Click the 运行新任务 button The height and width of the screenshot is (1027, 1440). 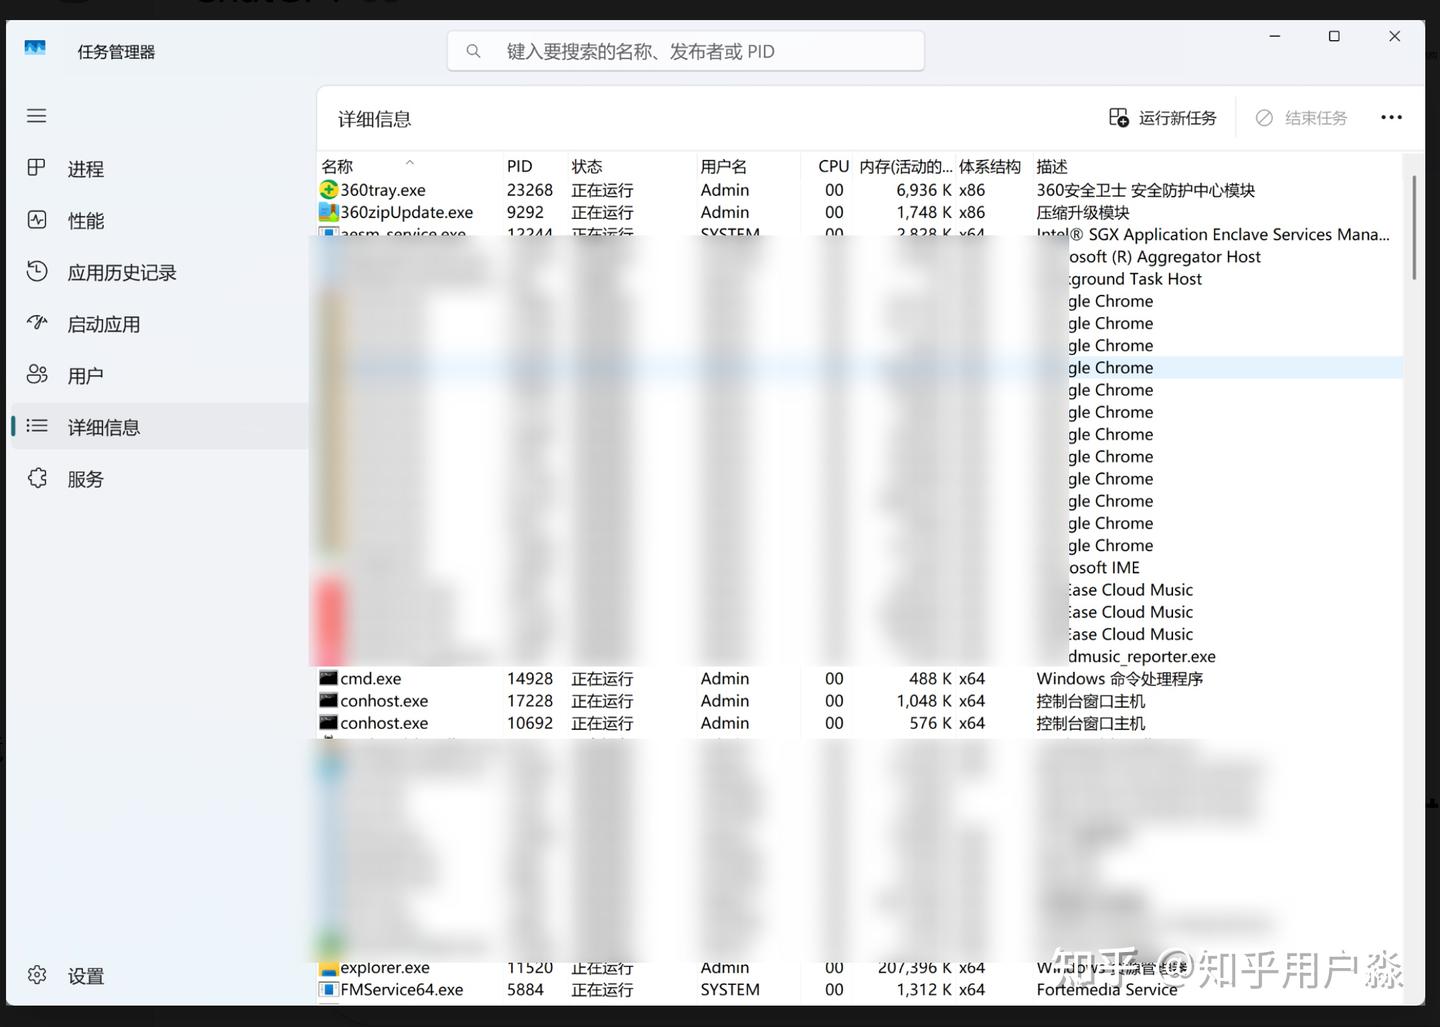[1163, 118]
